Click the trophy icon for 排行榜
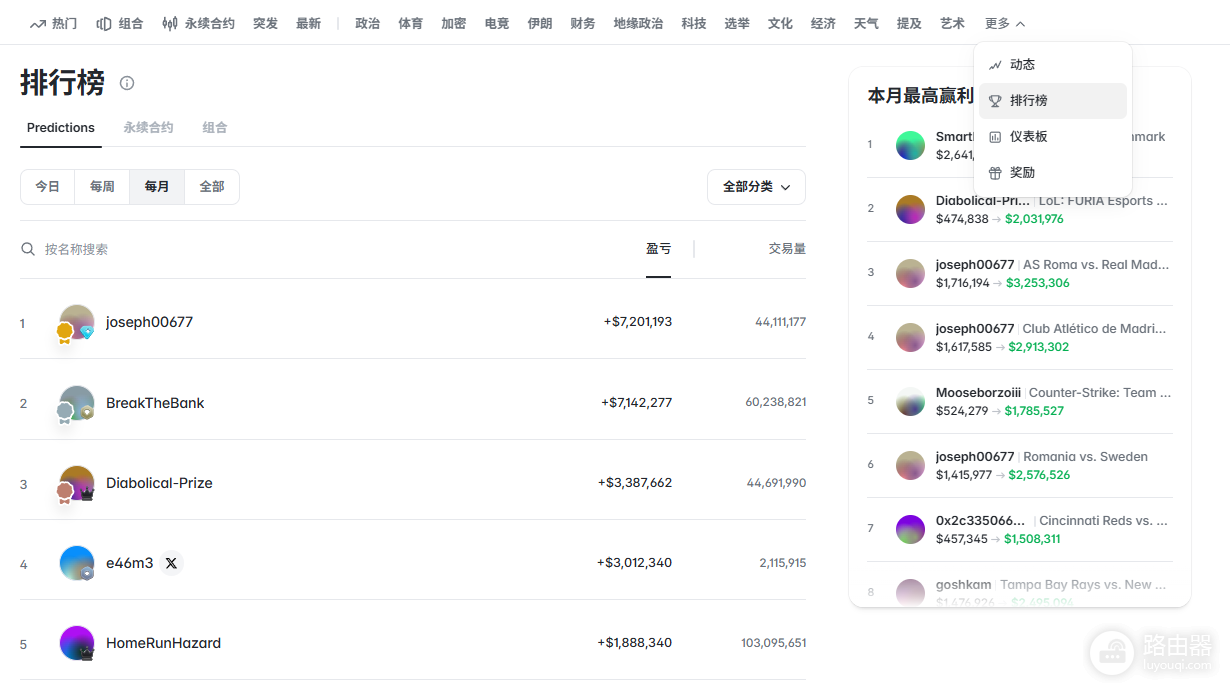1230x693 pixels. coord(995,101)
